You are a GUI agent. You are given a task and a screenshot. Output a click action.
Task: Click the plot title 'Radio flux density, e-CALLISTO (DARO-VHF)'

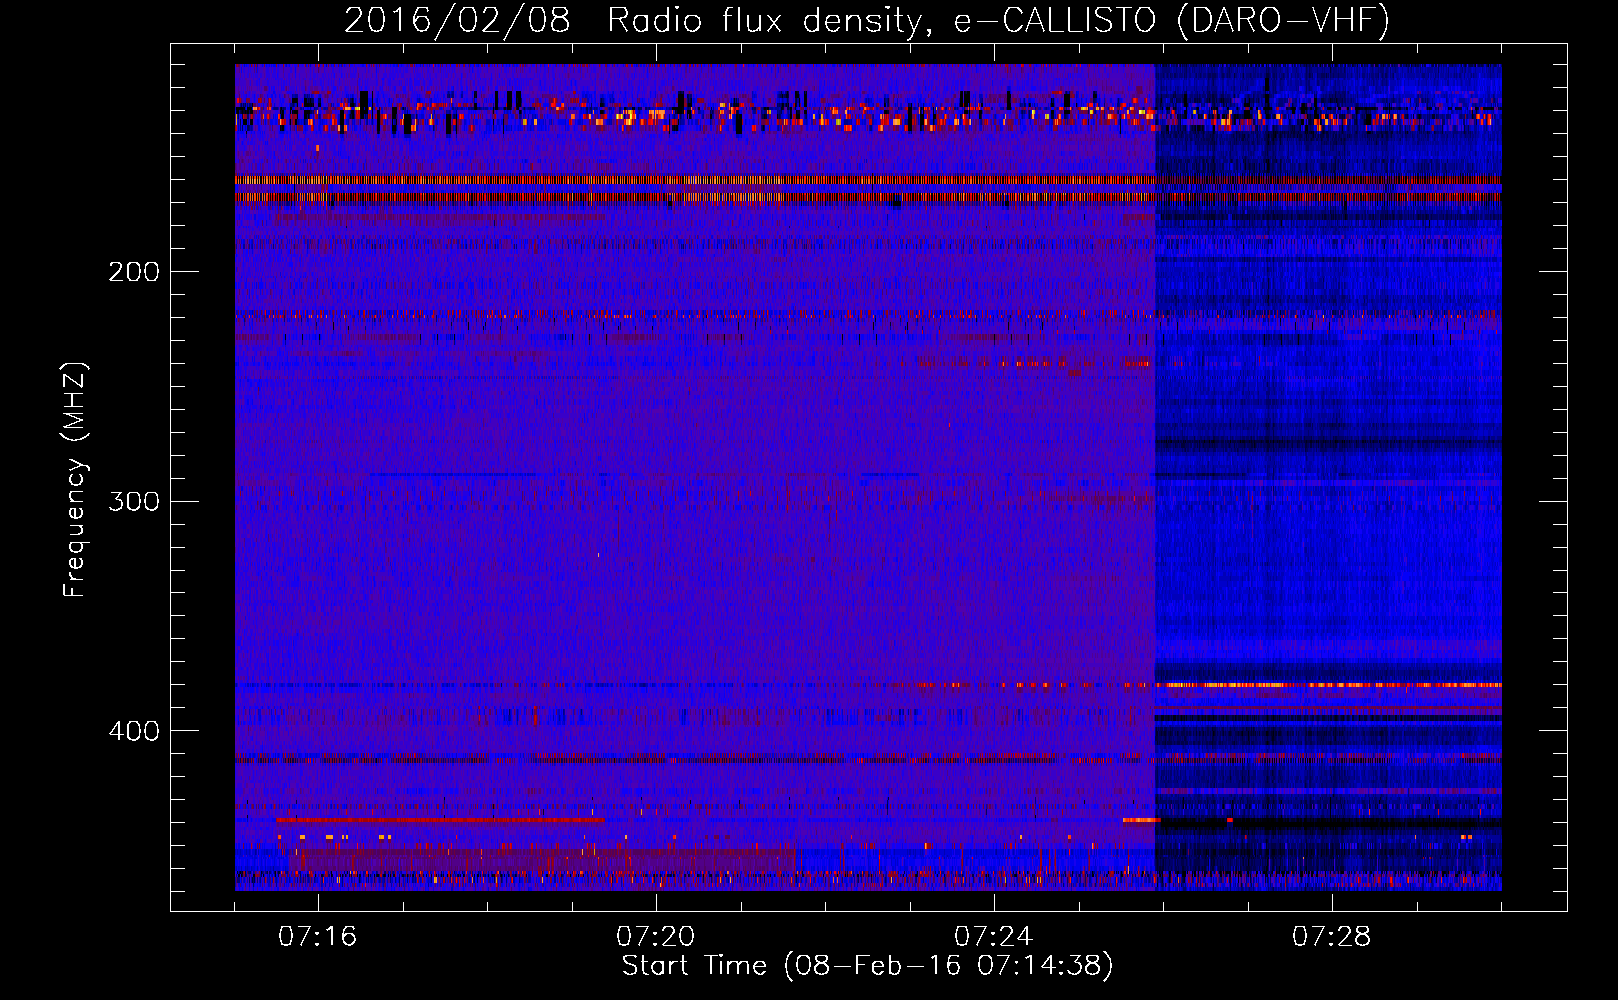click(x=998, y=21)
